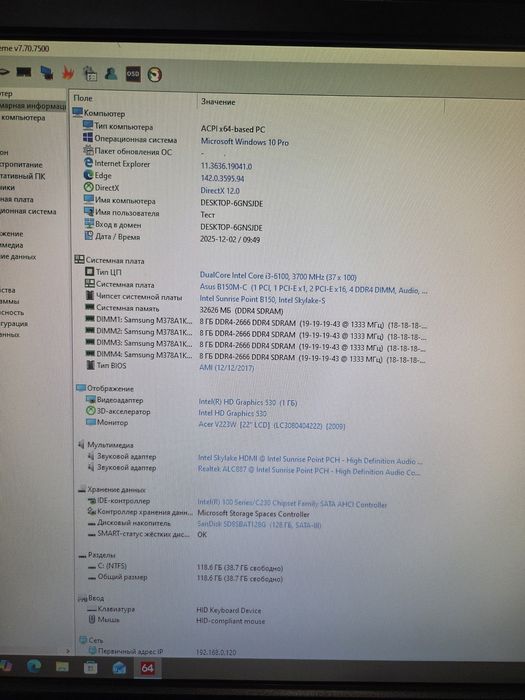Select the IP address 192.168.0.120
Viewport: 525px width, 700px height.
pyautogui.click(x=216, y=652)
